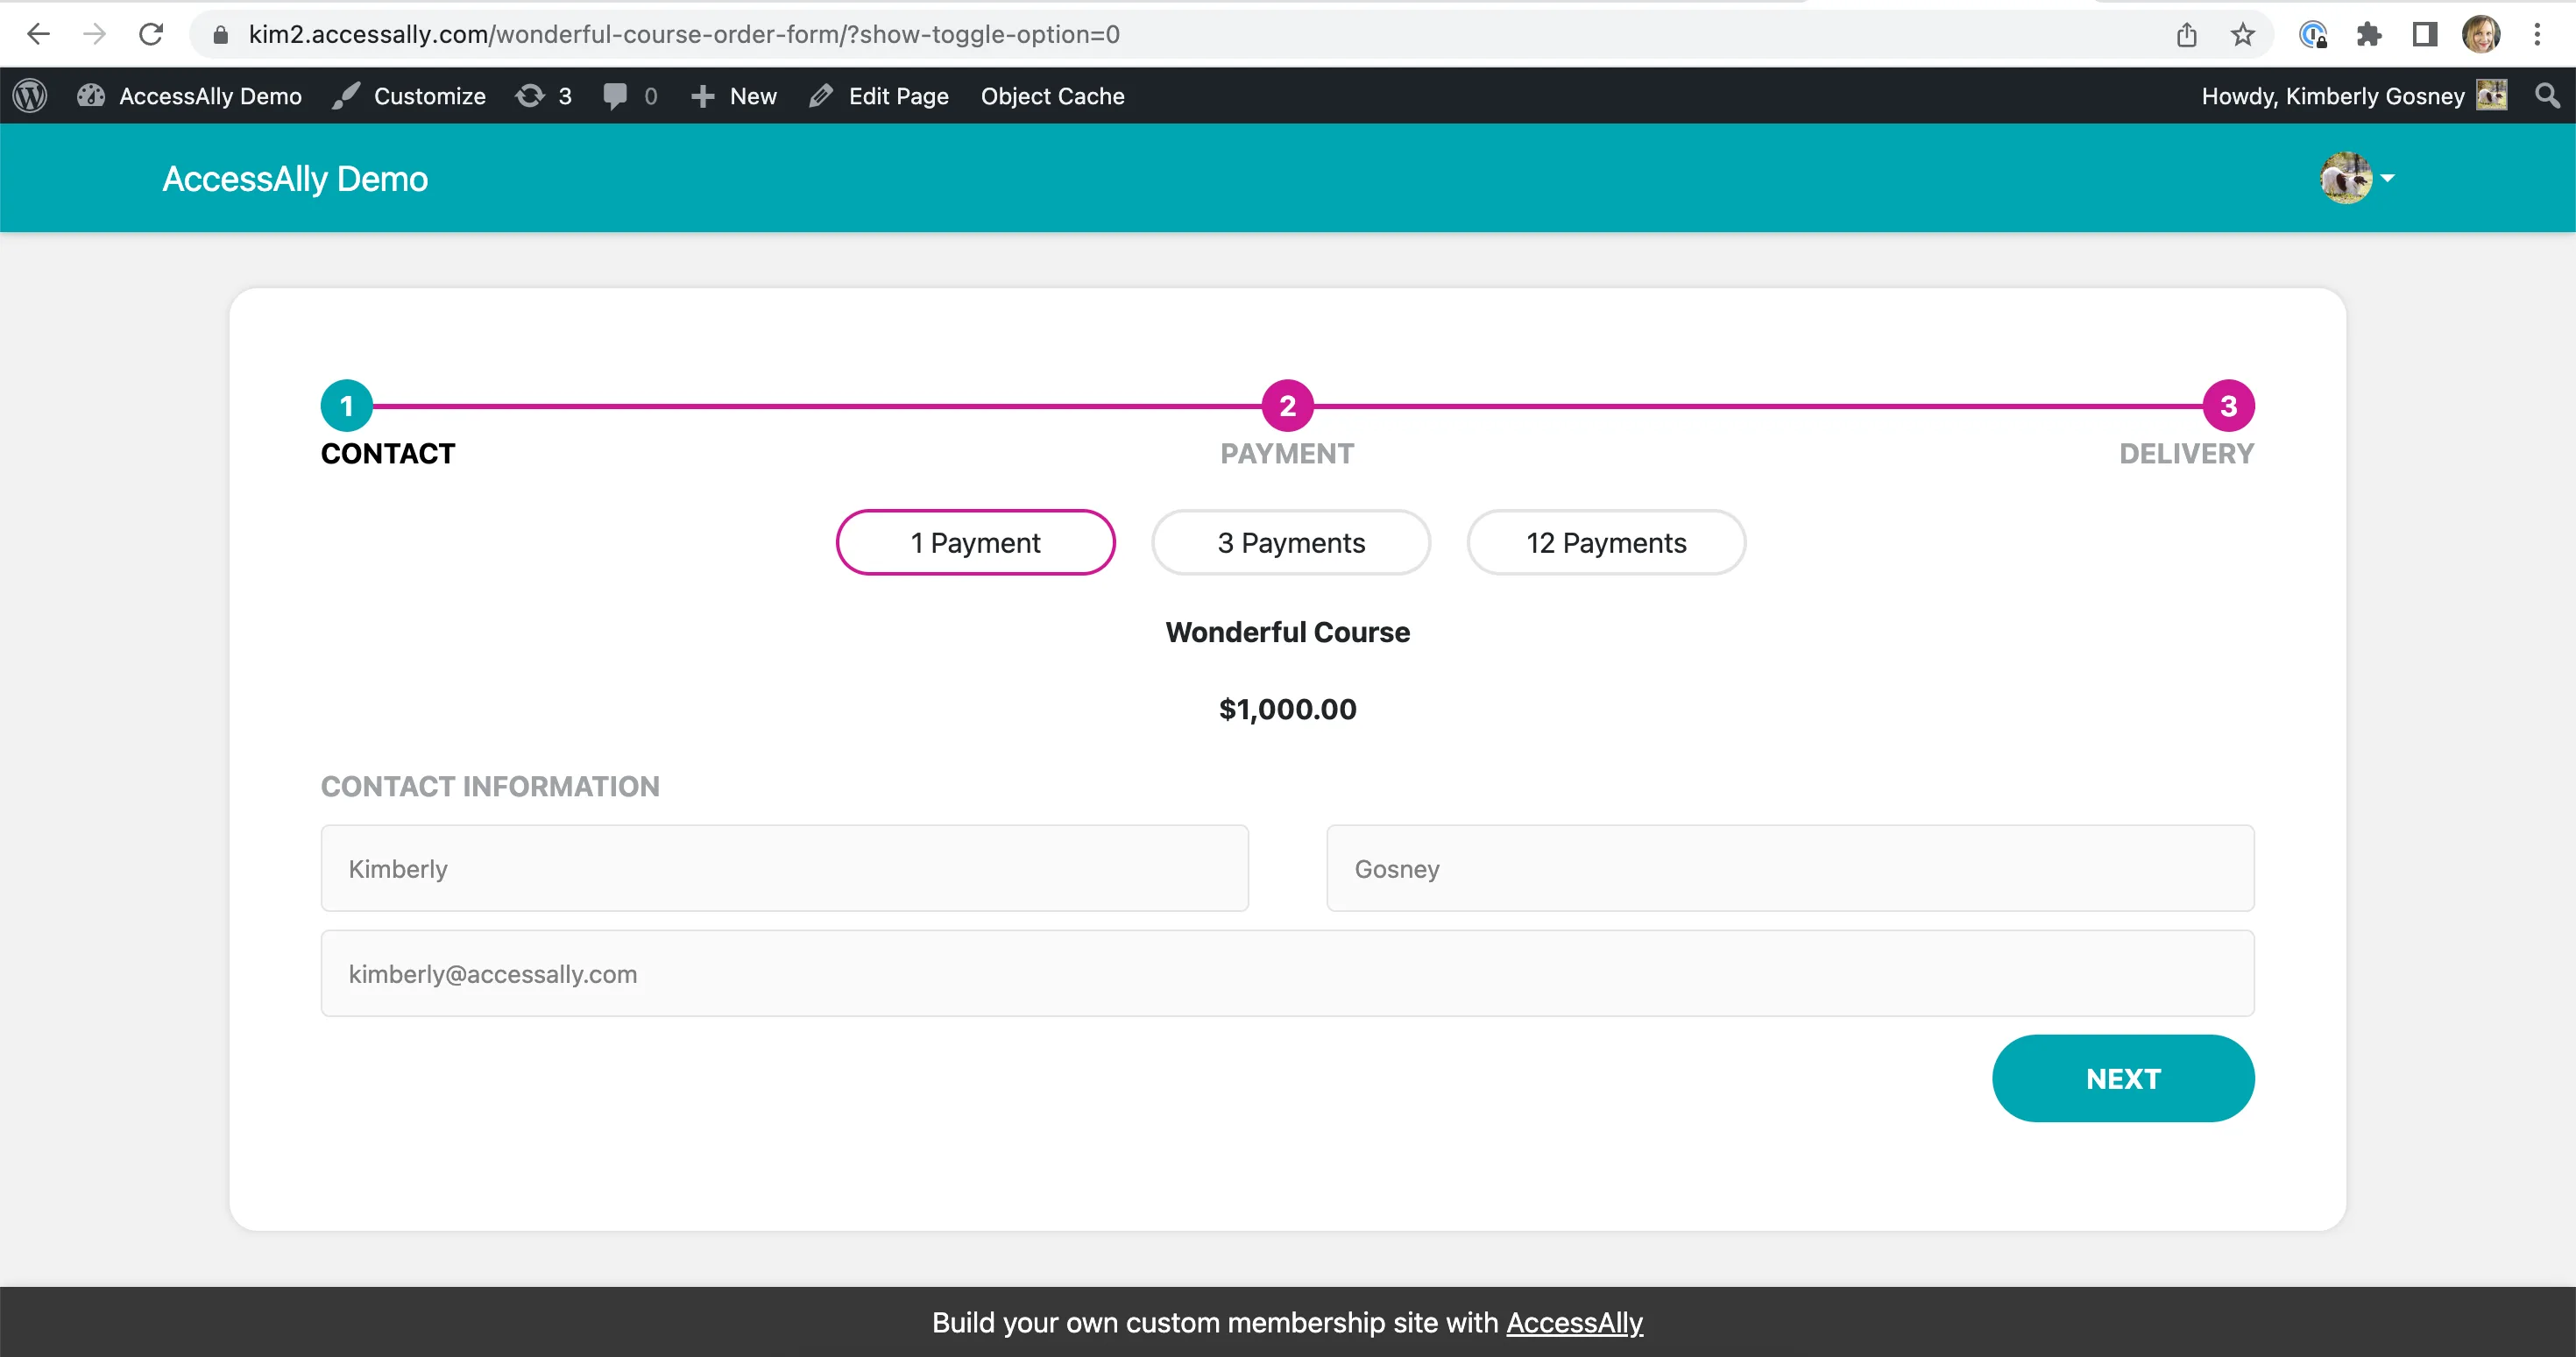Click the browser extensions puzzle icon
2576x1357 pixels.
point(2369,34)
